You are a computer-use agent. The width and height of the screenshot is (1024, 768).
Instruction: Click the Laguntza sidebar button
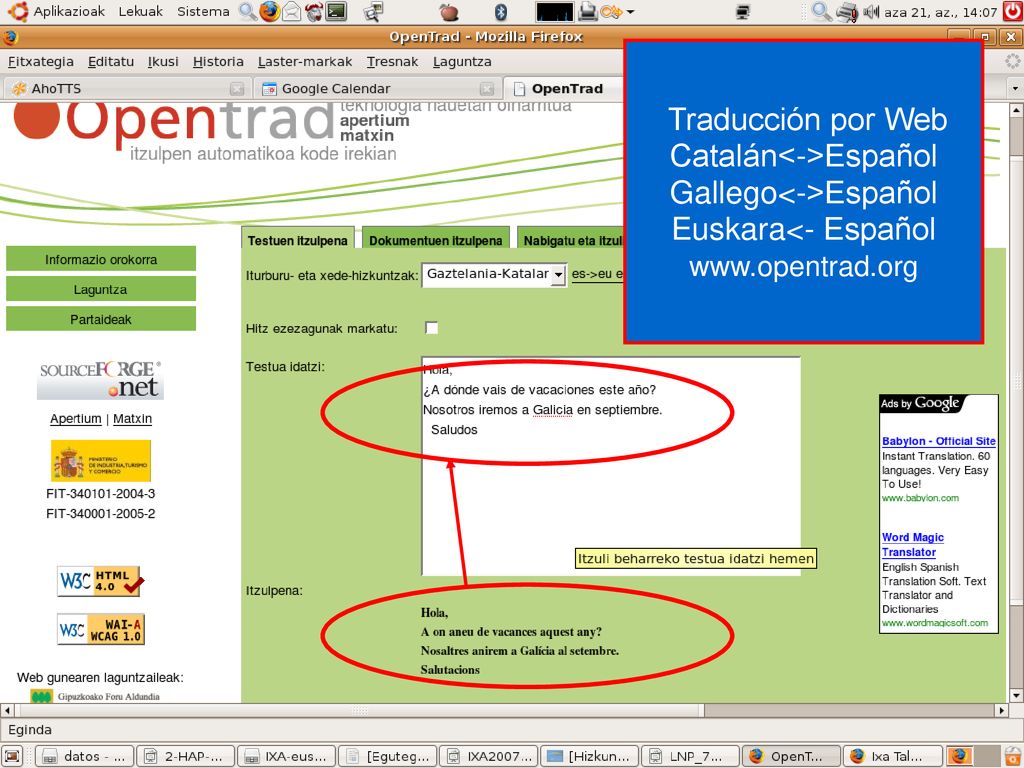pos(101,289)
